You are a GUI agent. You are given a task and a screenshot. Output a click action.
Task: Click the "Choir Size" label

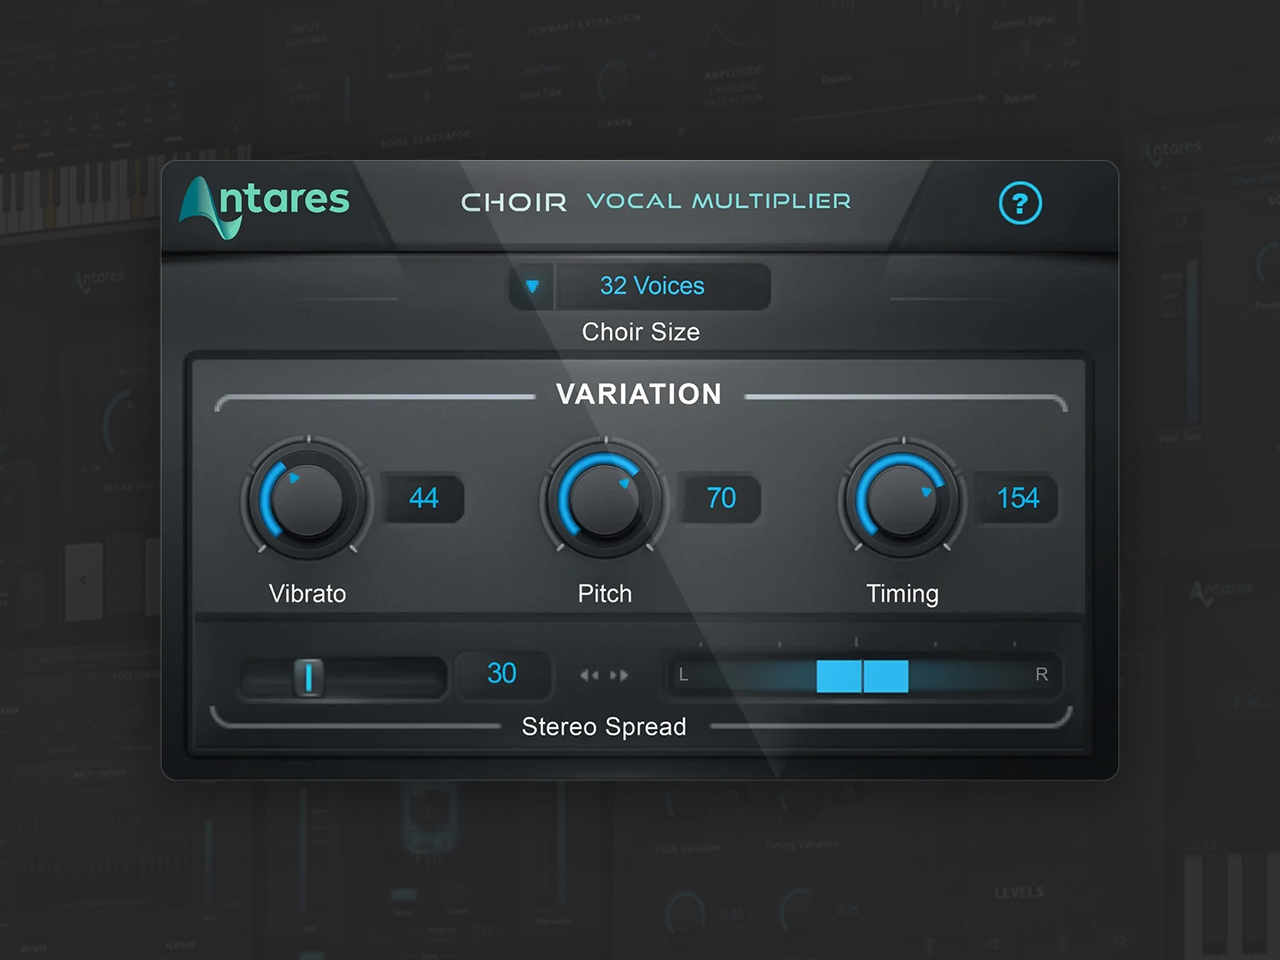tap(641, 332)
